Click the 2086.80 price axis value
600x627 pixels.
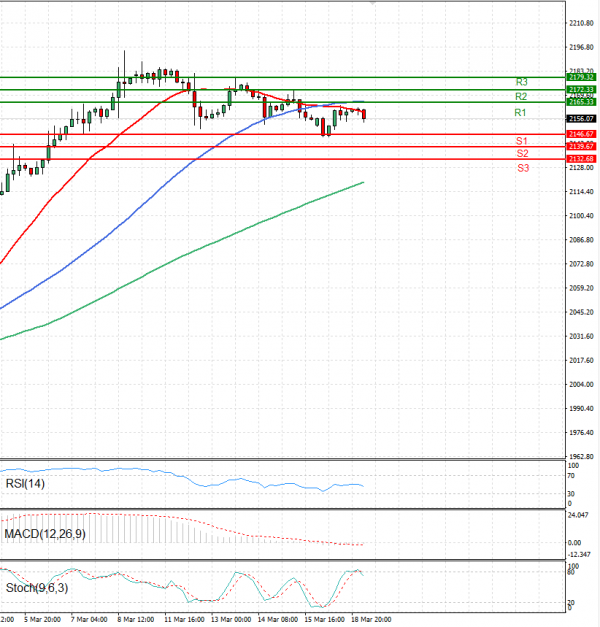[x=581, y=240]
